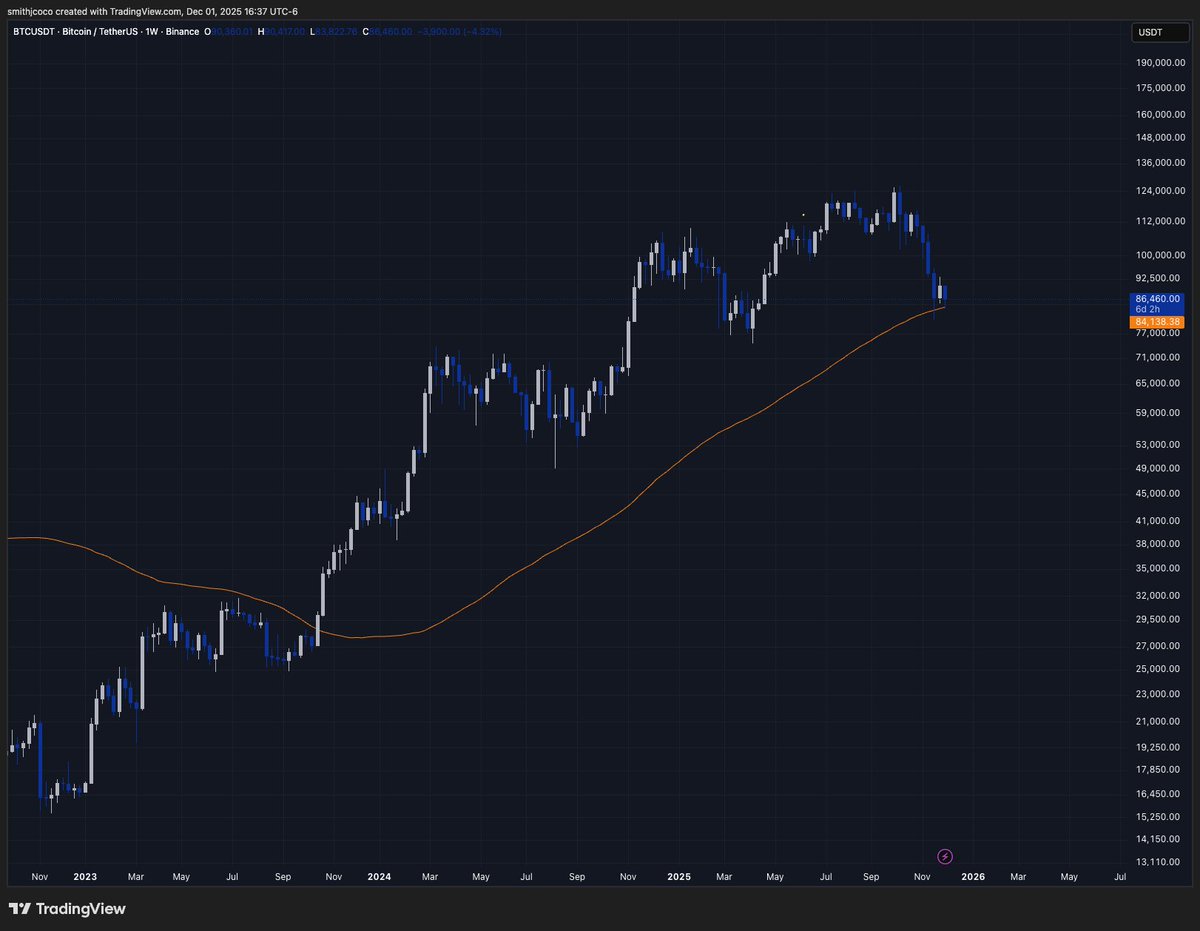Open the BTCUSDT symbol name to change symbols

33,32
